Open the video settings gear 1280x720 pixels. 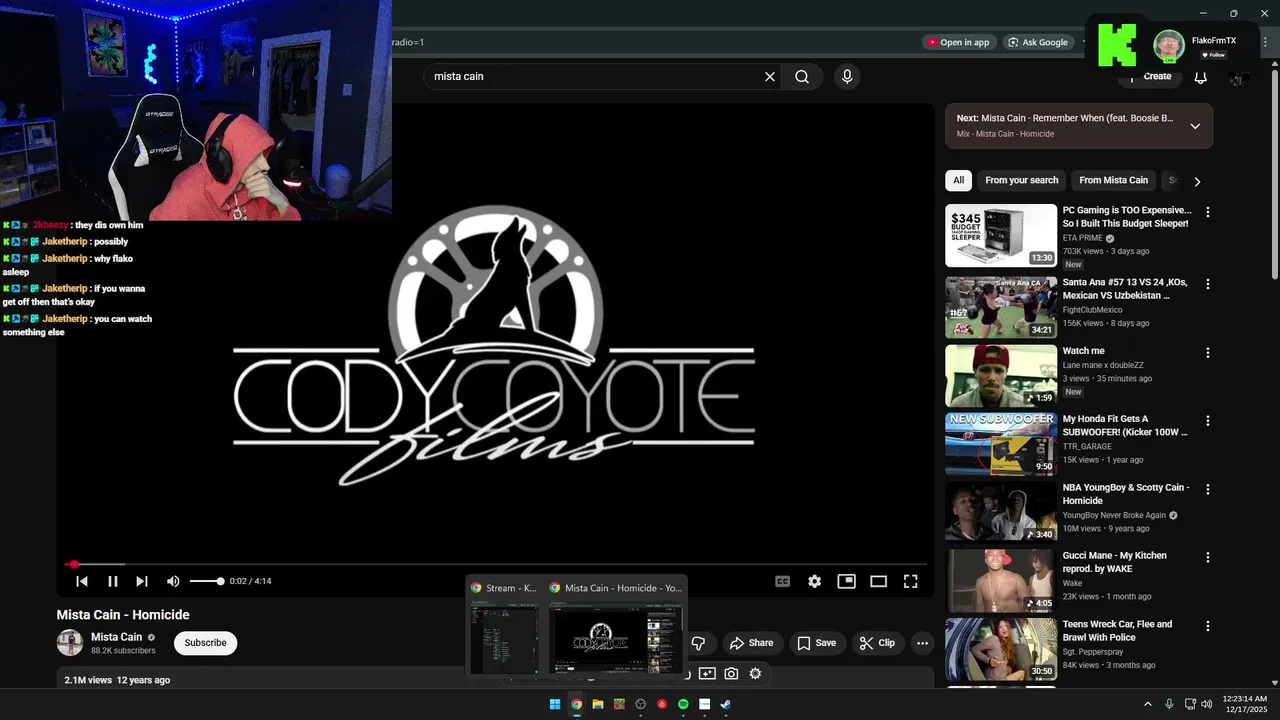[815, 581]
